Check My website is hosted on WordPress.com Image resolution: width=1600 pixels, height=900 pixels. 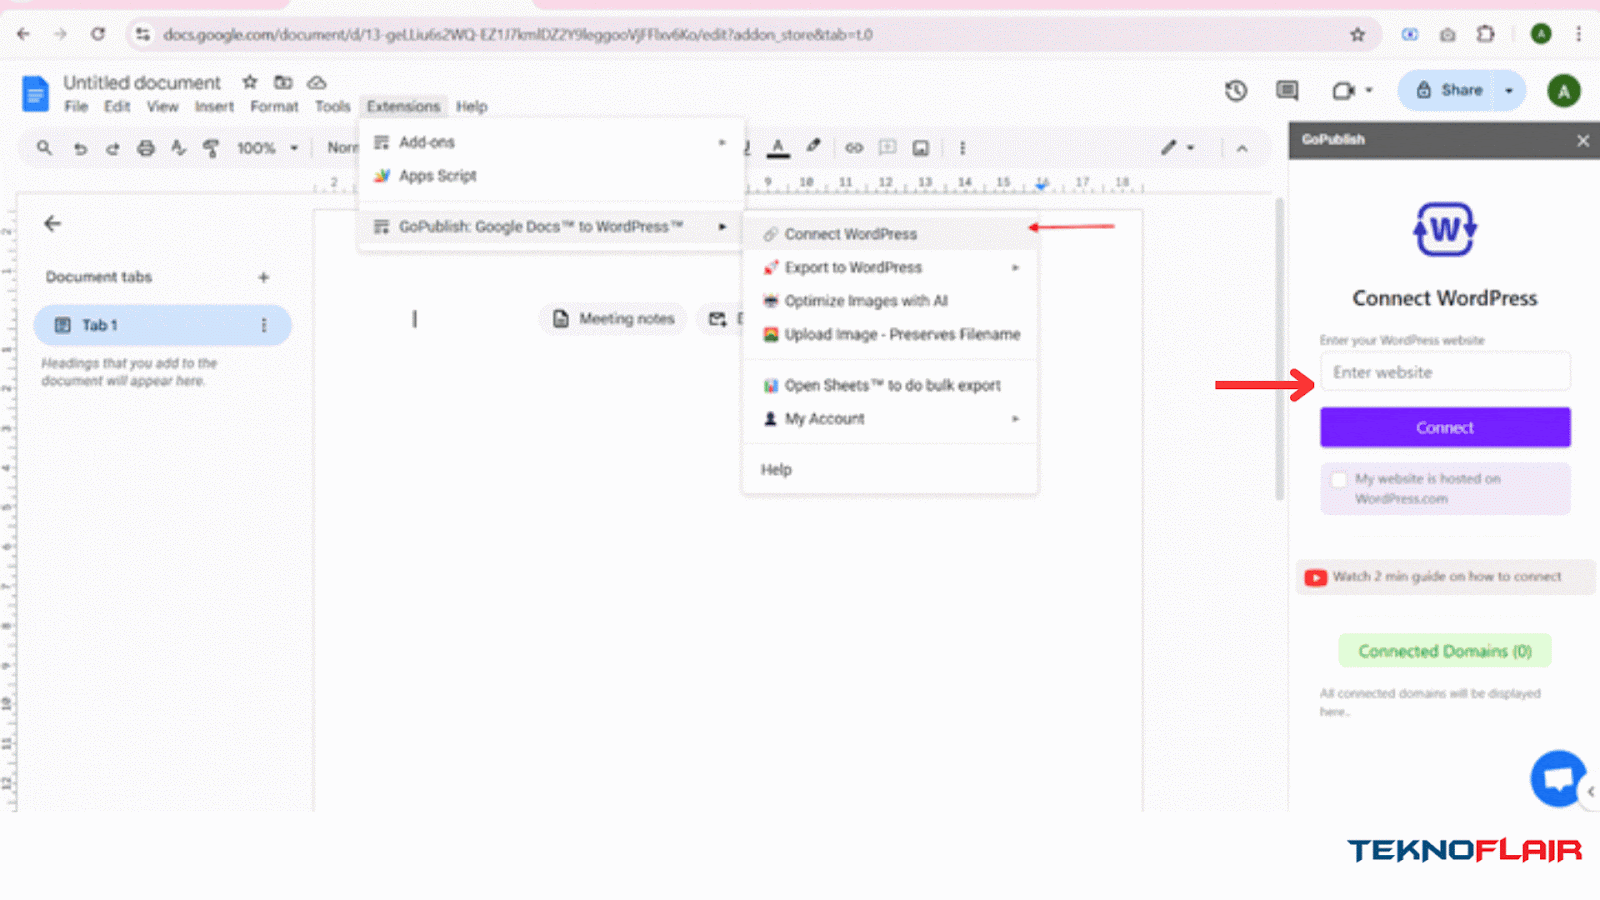tap(1339, 479)
